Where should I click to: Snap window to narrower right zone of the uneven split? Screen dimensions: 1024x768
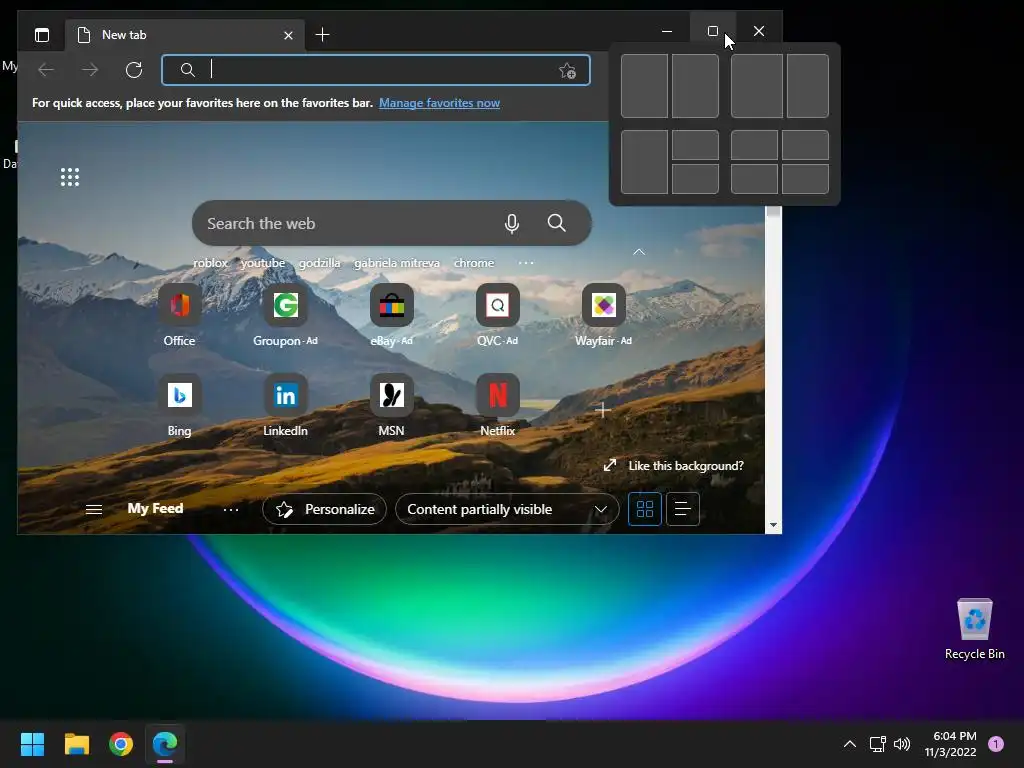(808, 86)
